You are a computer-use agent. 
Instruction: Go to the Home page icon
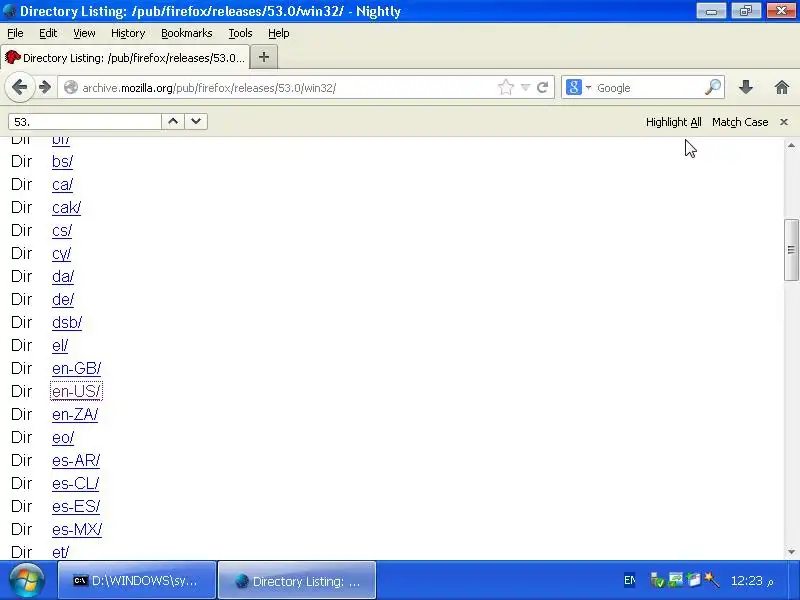782,88
